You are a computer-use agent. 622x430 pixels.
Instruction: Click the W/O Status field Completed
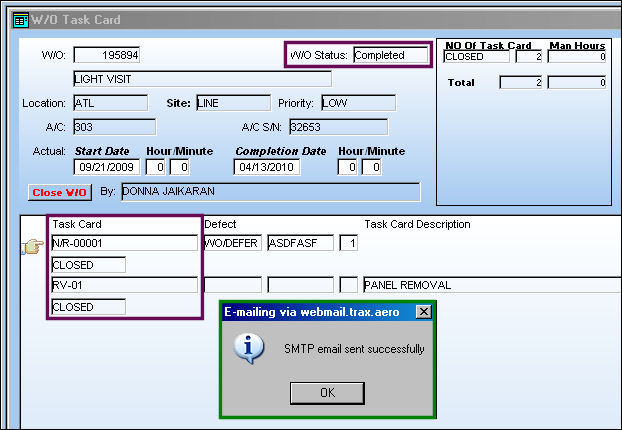pos(391,55)
